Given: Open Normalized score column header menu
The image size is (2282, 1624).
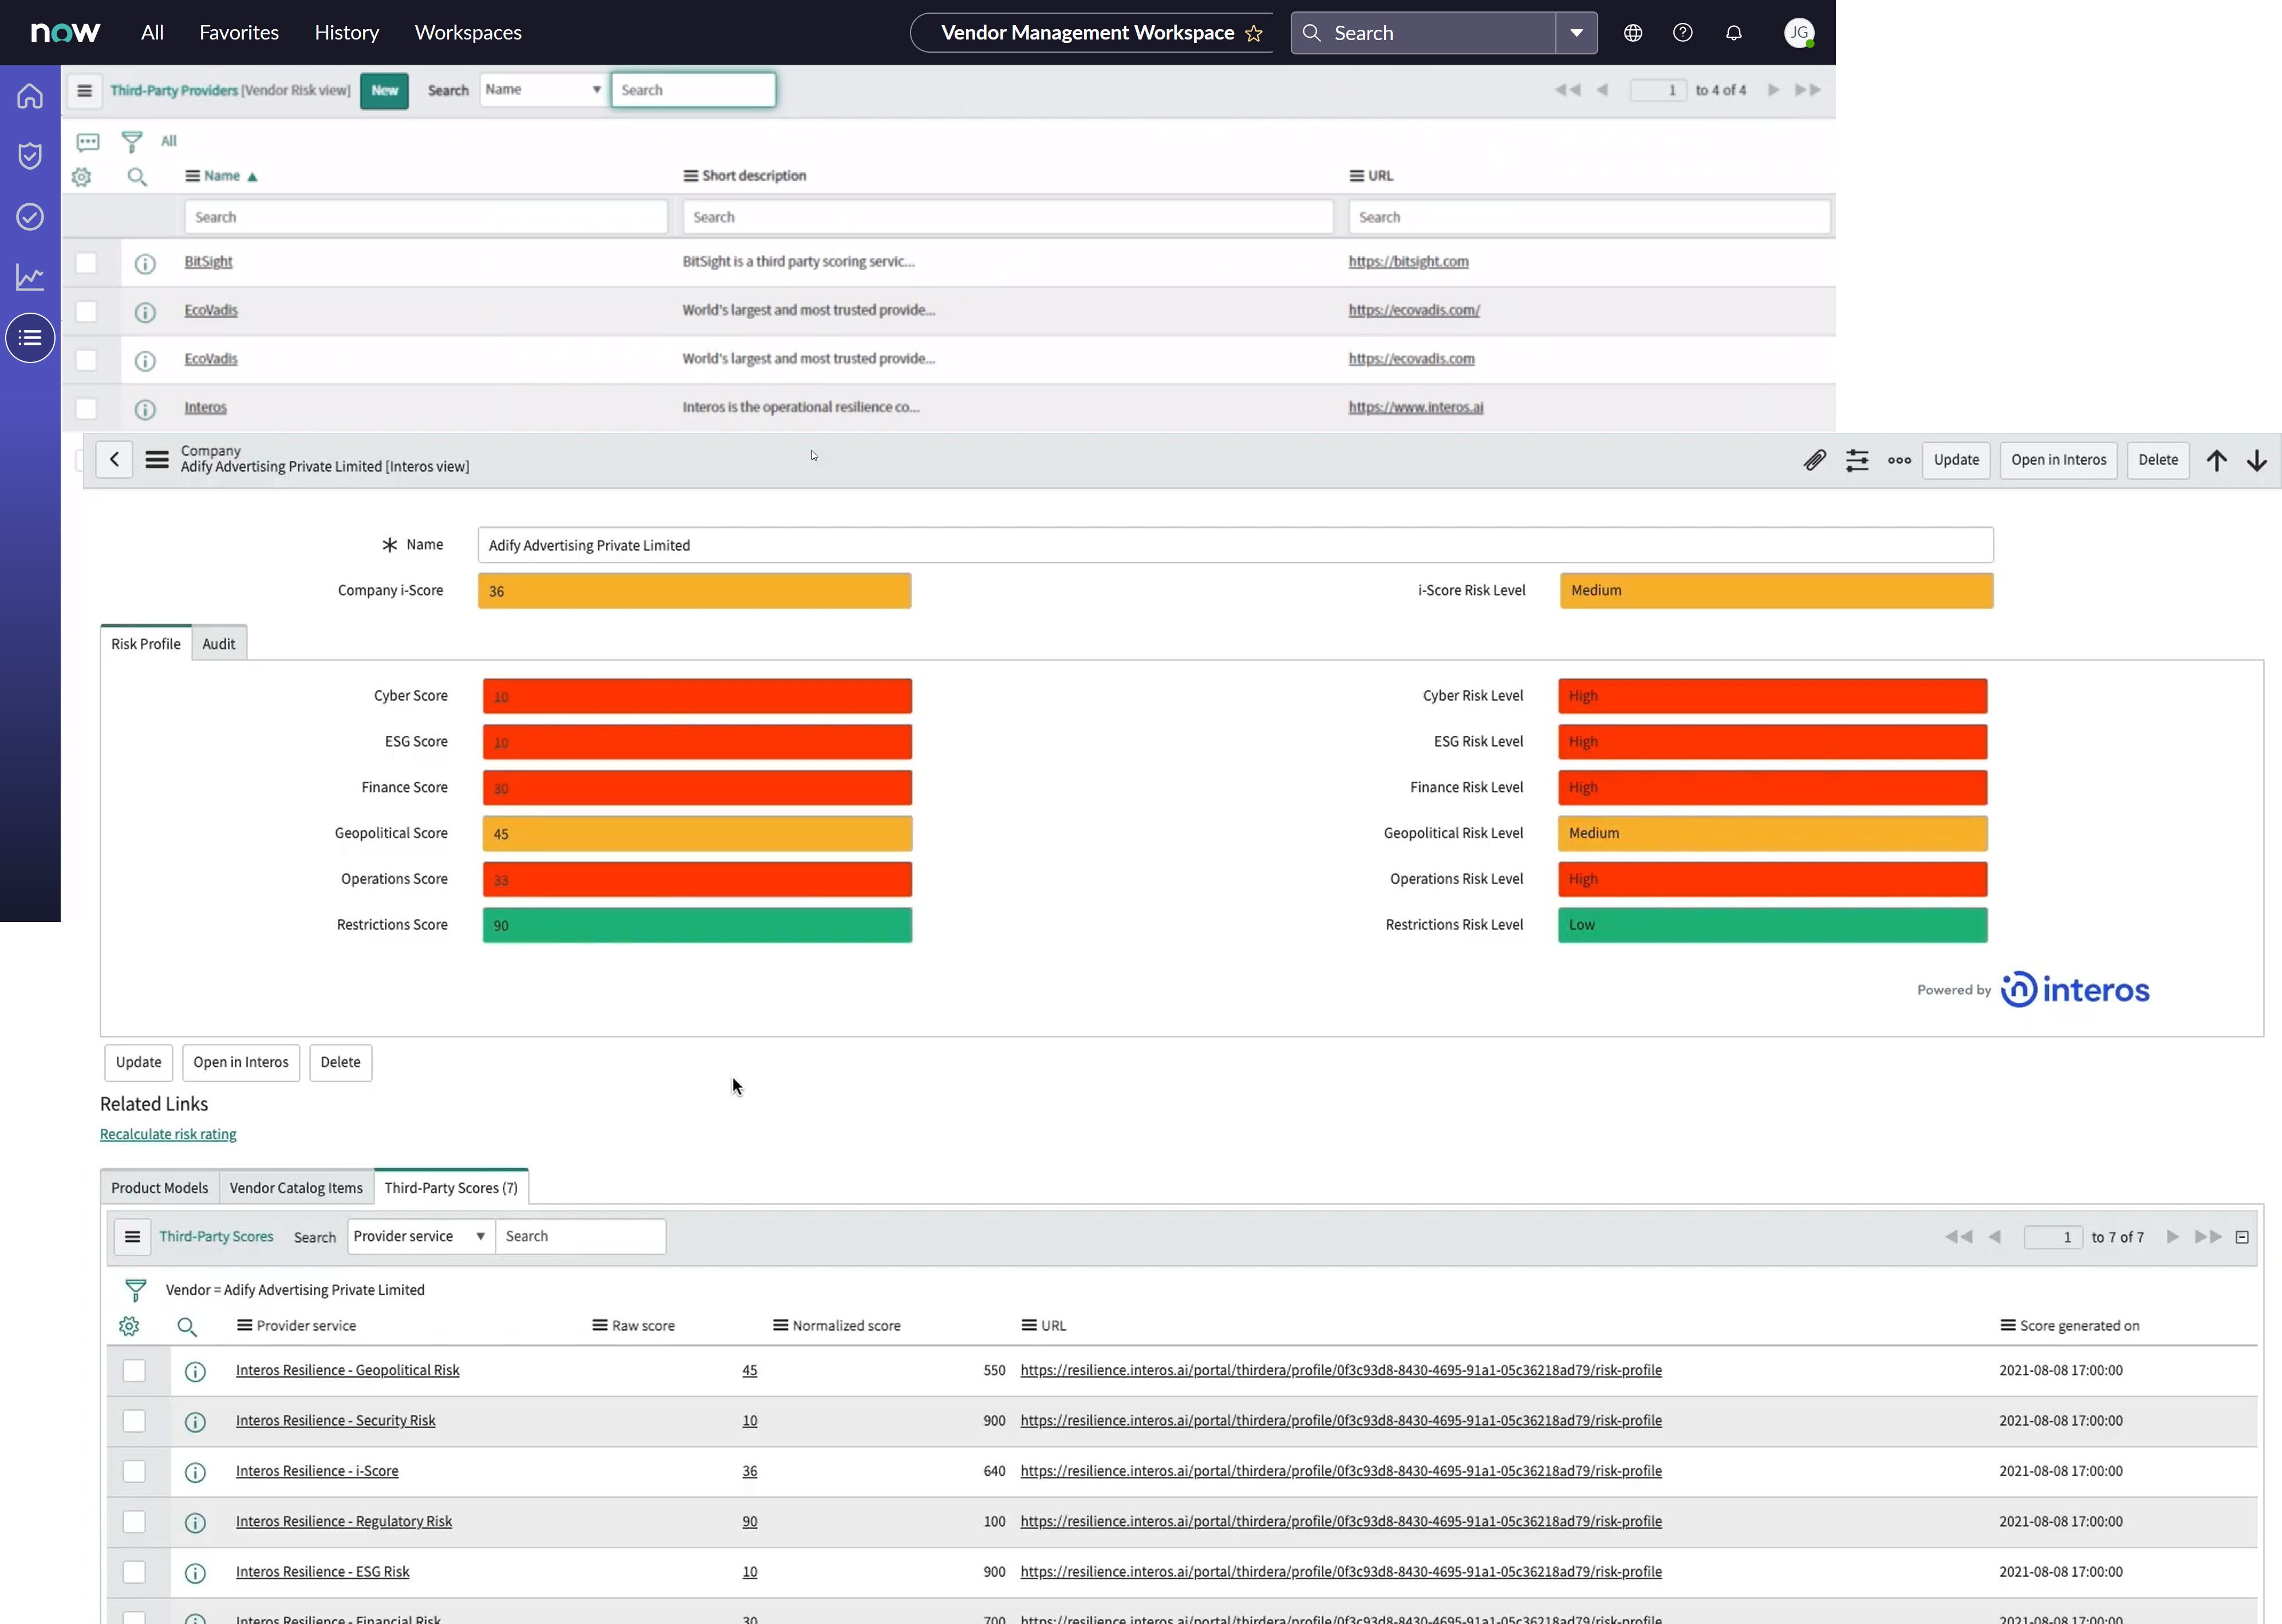Looking at the screenshot, I should click(780, 1325).
